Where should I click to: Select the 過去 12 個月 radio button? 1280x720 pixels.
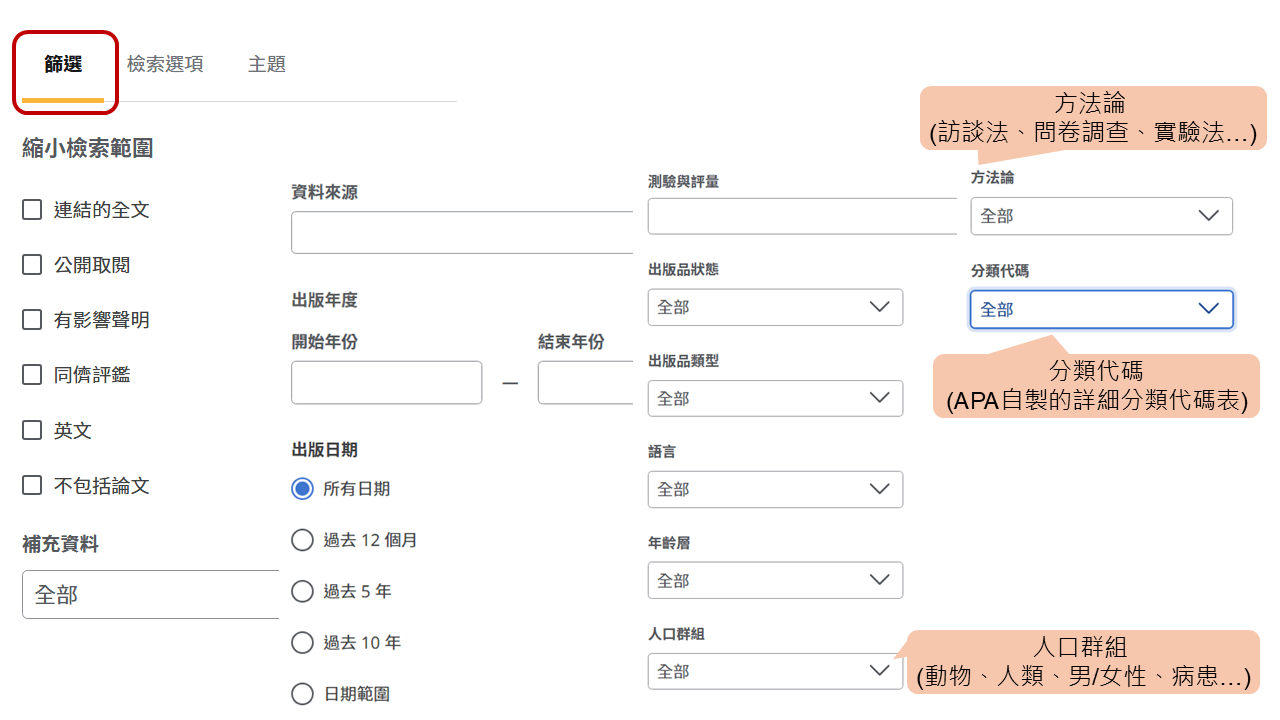(302, 540)
